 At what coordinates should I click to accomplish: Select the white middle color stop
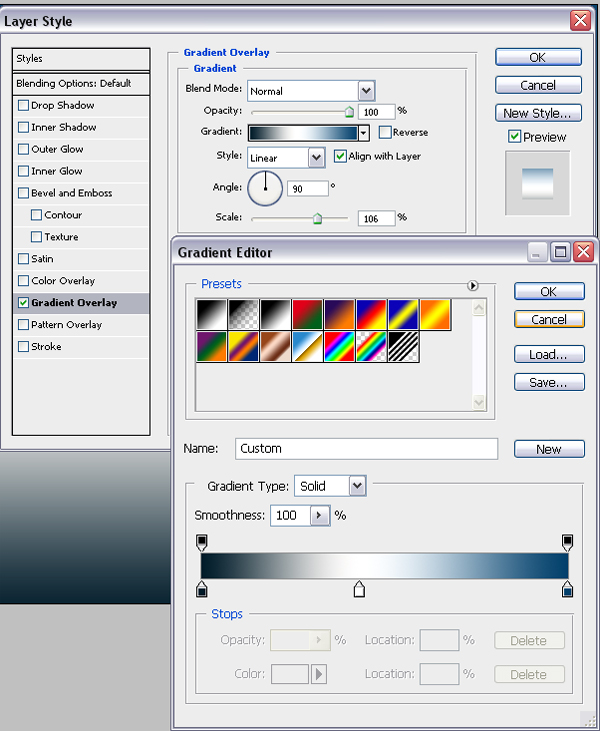pyautogui.click(x=359, y=589)
